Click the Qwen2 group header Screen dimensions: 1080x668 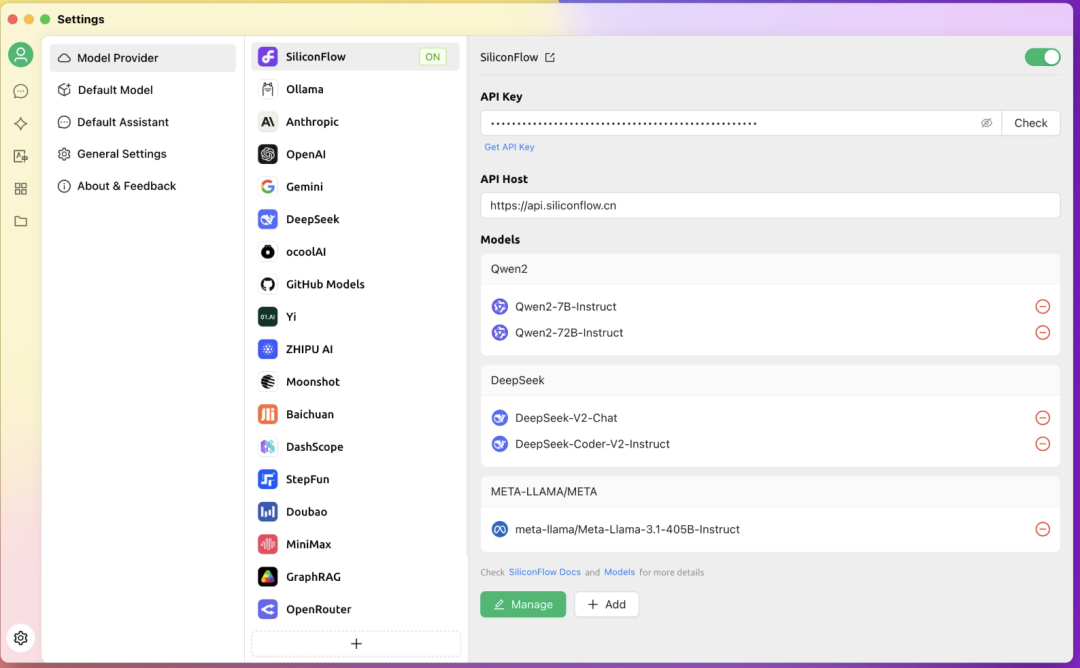tap(770, 269)
